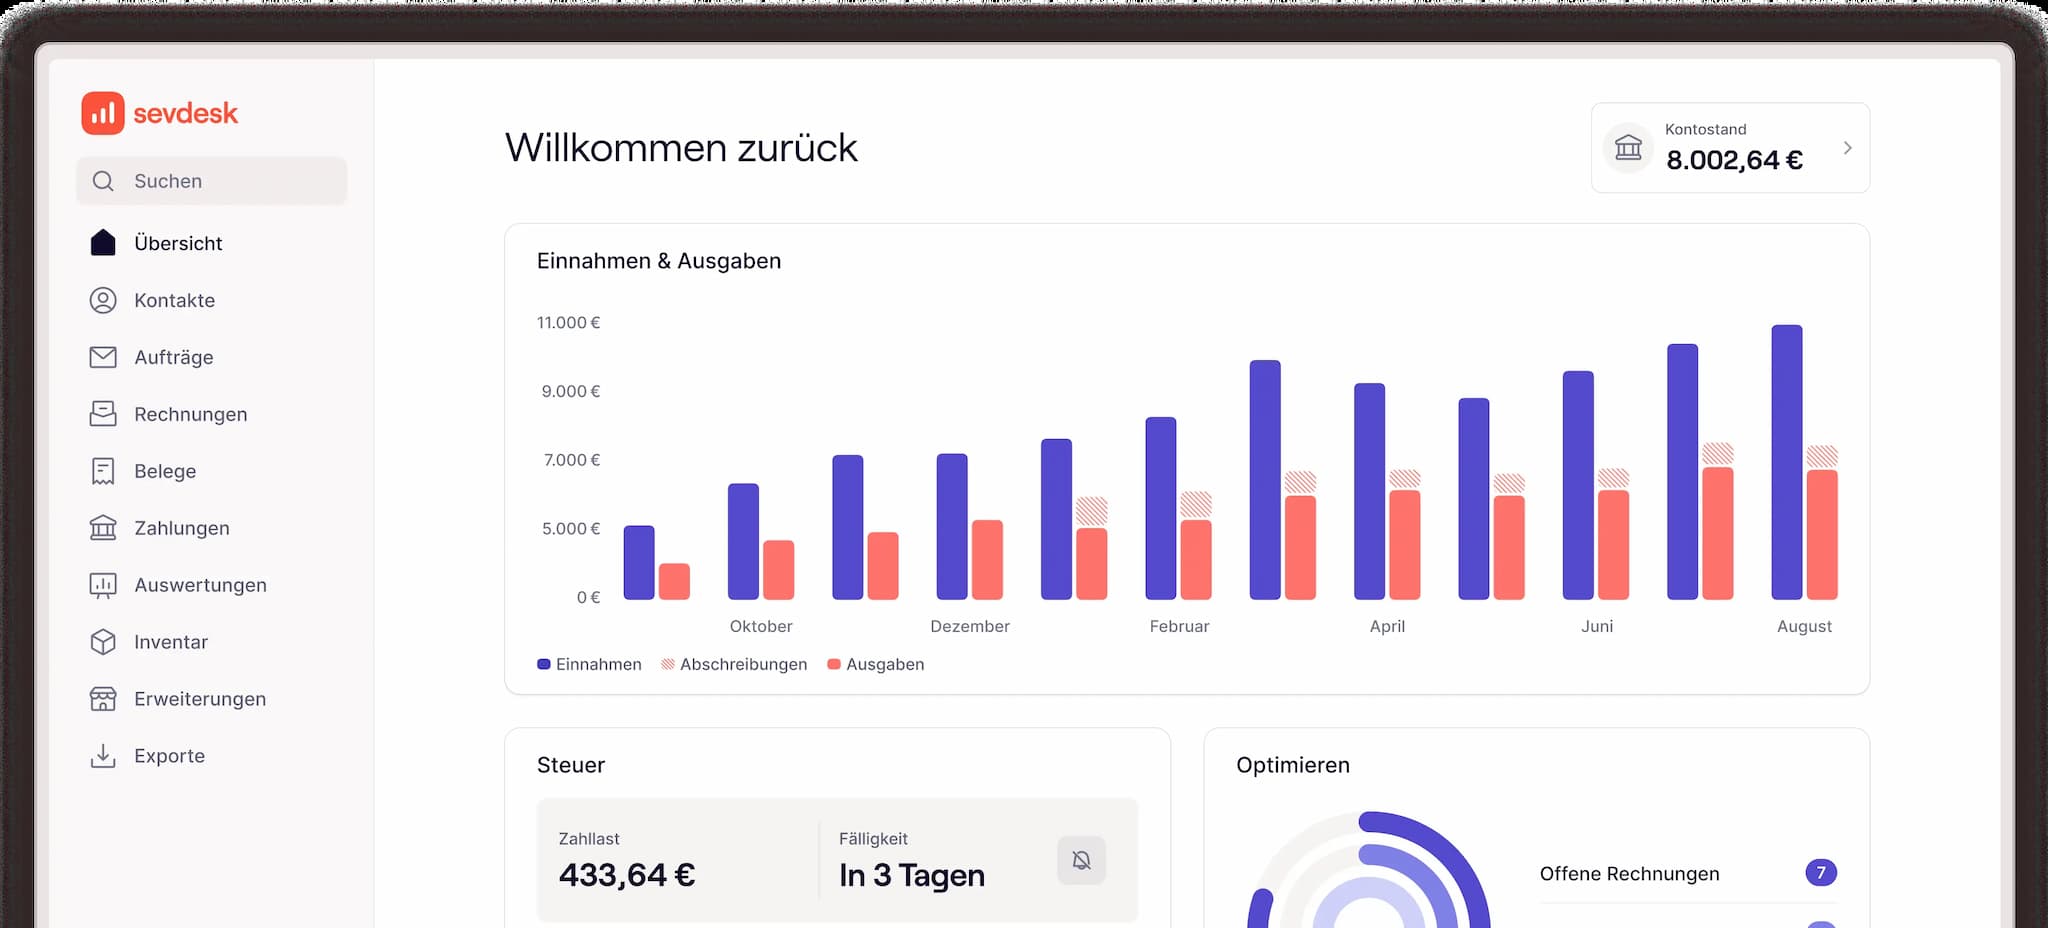Click the Auswertungen chart icon
The width and height of the screenshot is (2048, 928).
click(103, 585)
